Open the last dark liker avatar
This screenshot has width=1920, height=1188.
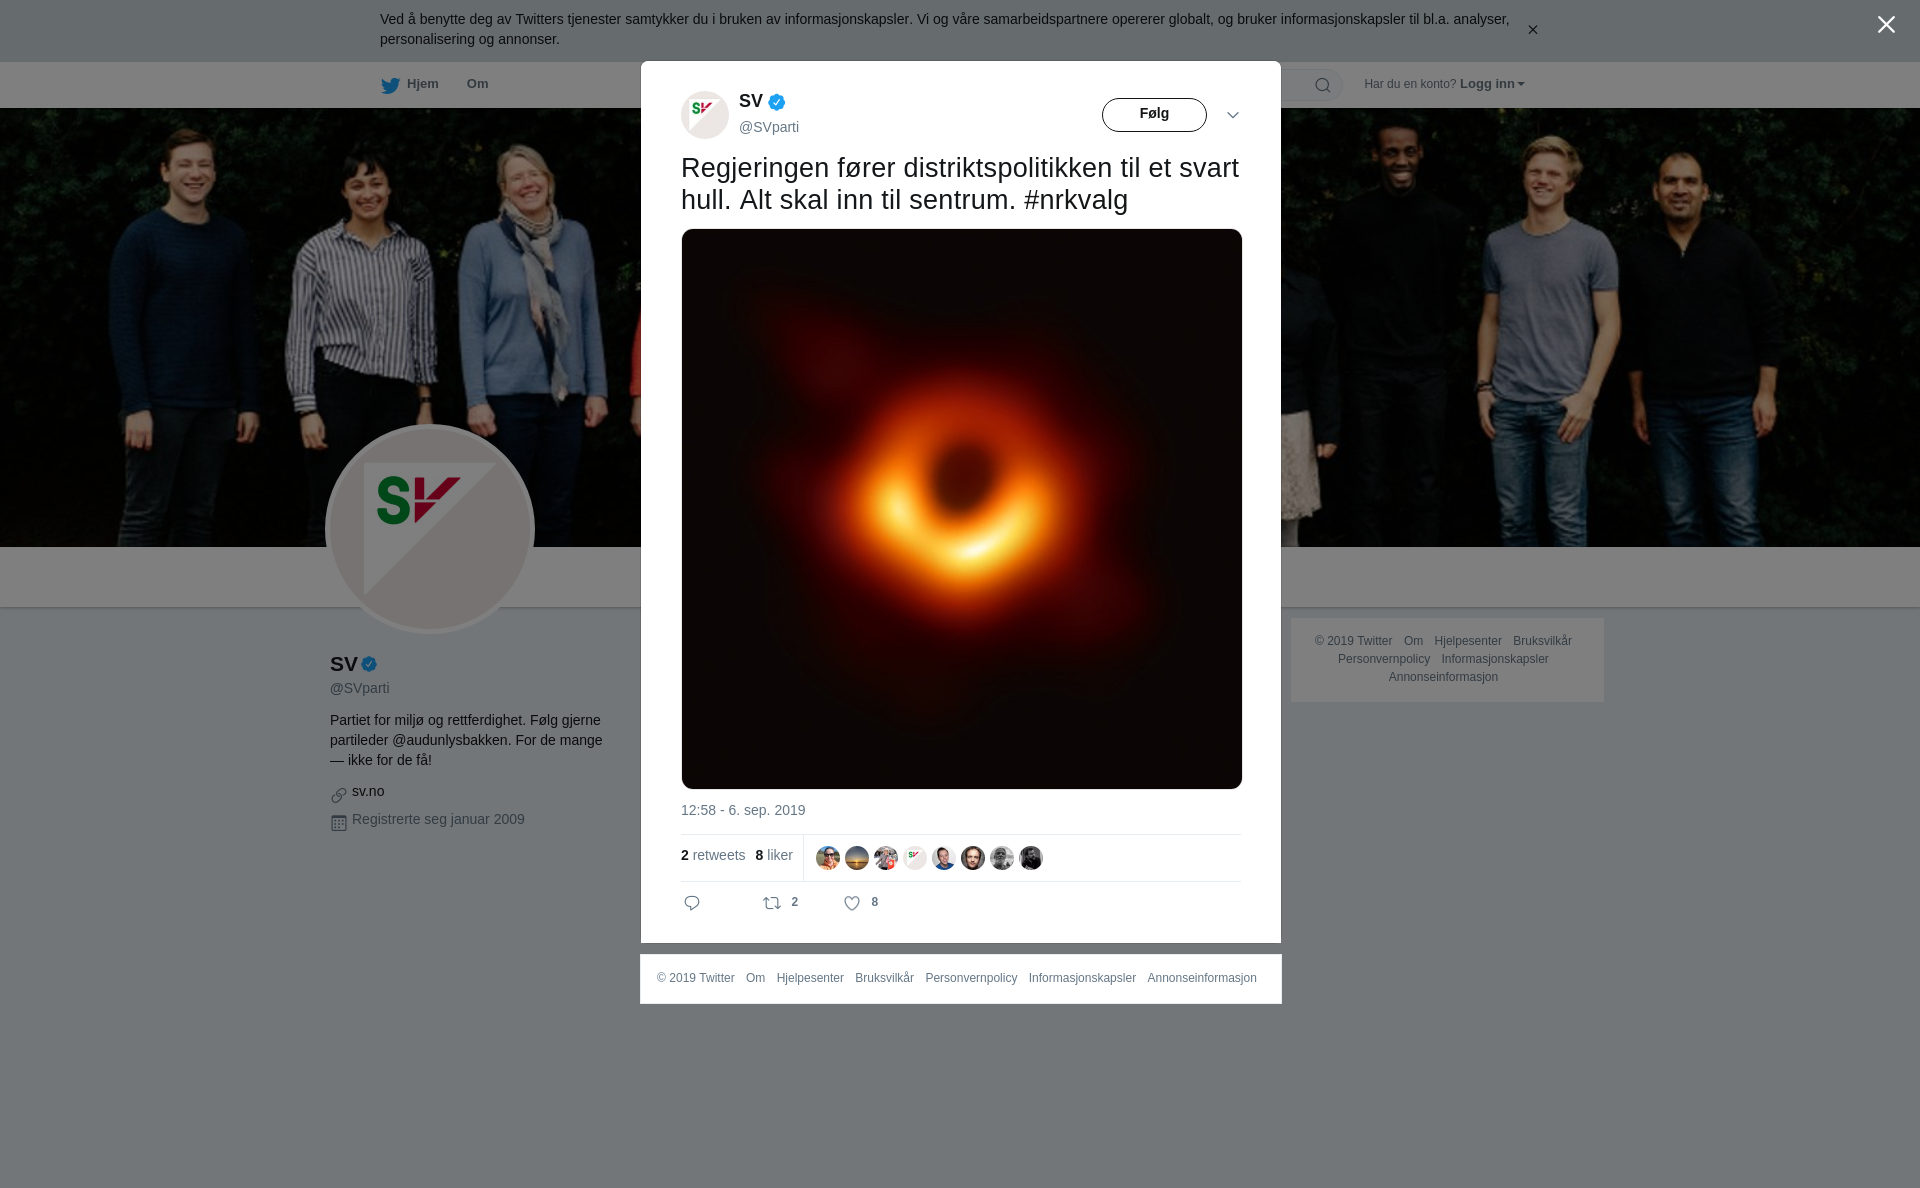(x=1031, y=858)
